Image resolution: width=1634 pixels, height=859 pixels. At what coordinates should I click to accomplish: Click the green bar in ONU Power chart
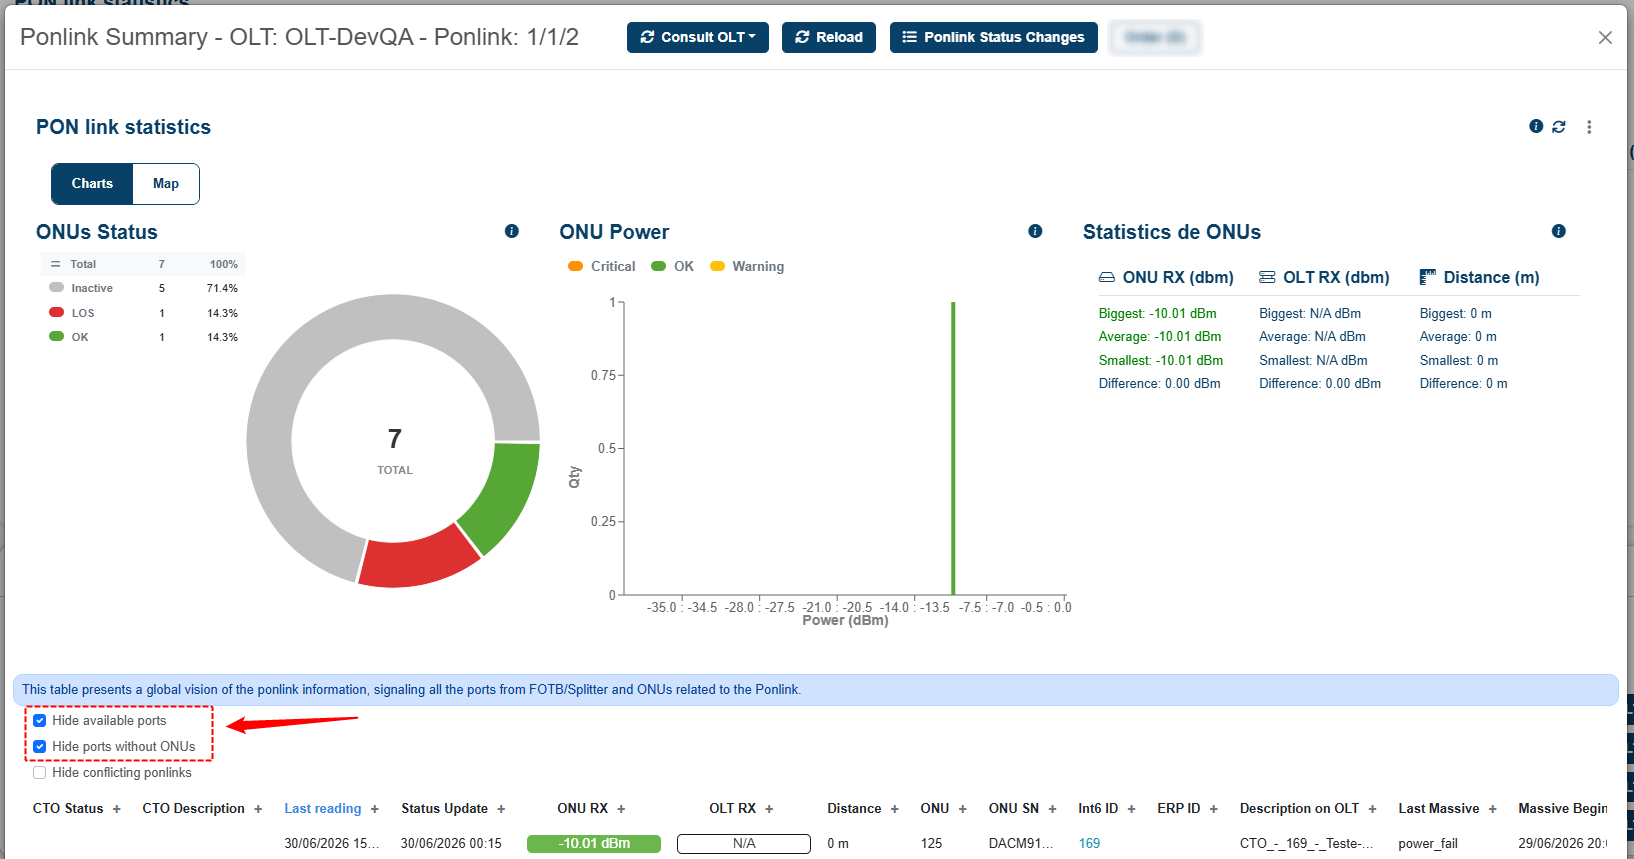pyautogui.click(x=953, y=448)
